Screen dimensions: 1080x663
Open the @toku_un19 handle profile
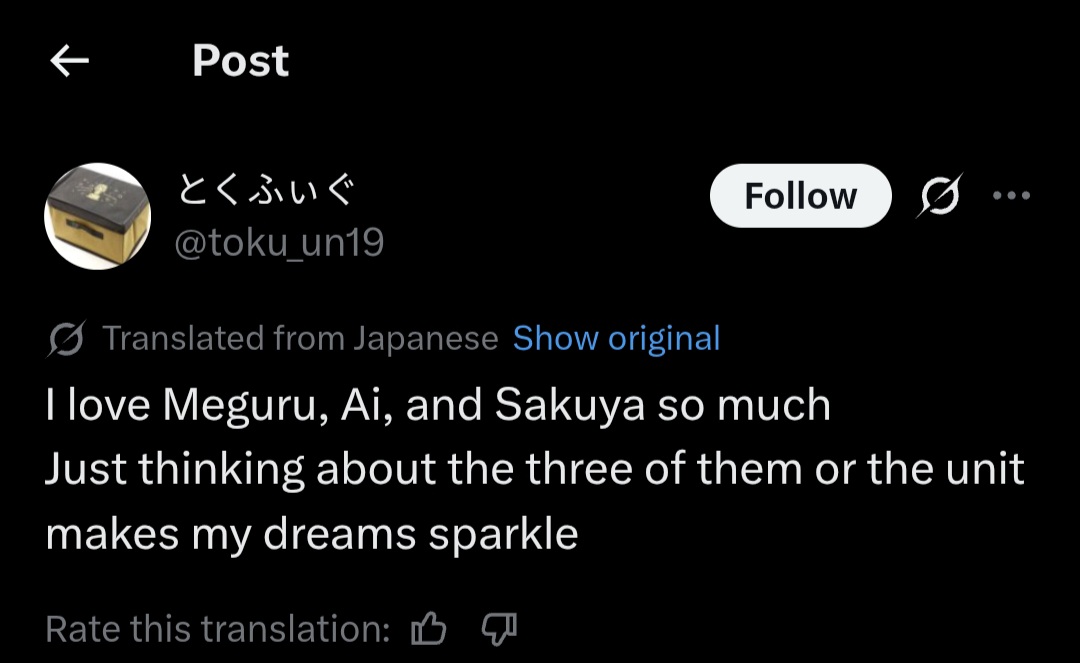click(x=279, y=243)
